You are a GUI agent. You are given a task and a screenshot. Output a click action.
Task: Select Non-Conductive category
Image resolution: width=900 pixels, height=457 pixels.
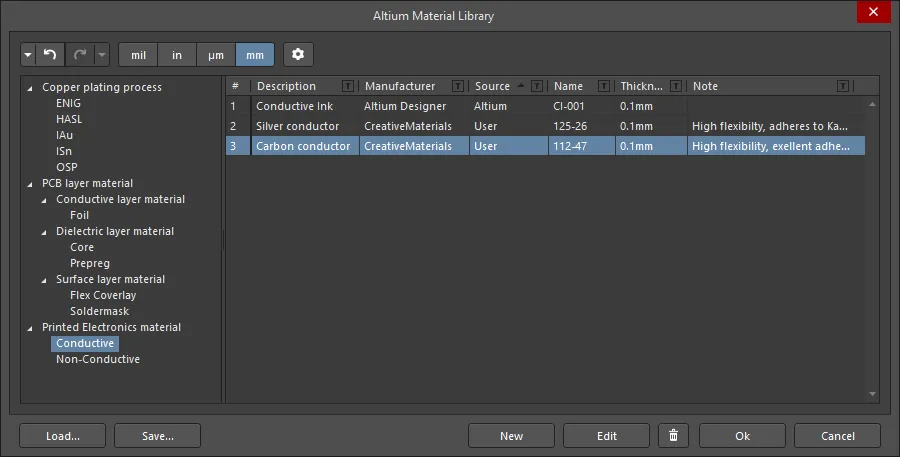(x=98, y=359)
